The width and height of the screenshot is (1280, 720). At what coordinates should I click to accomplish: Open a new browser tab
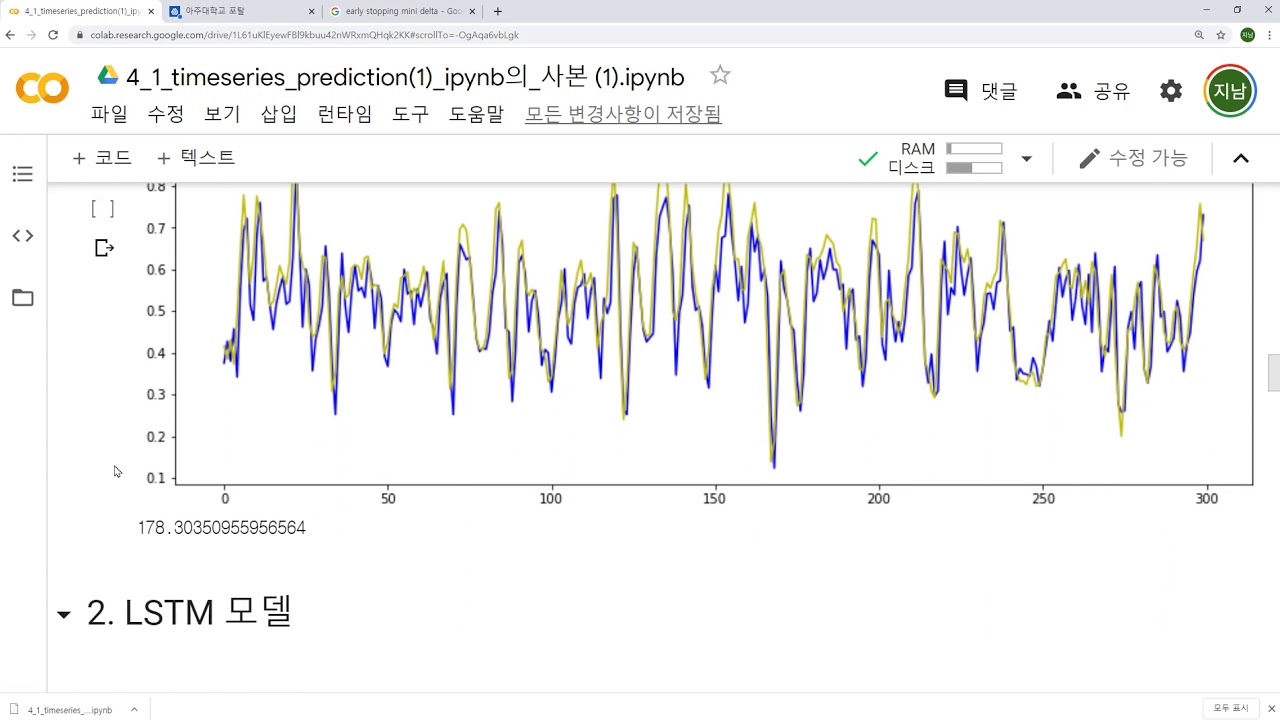(498, 11)
